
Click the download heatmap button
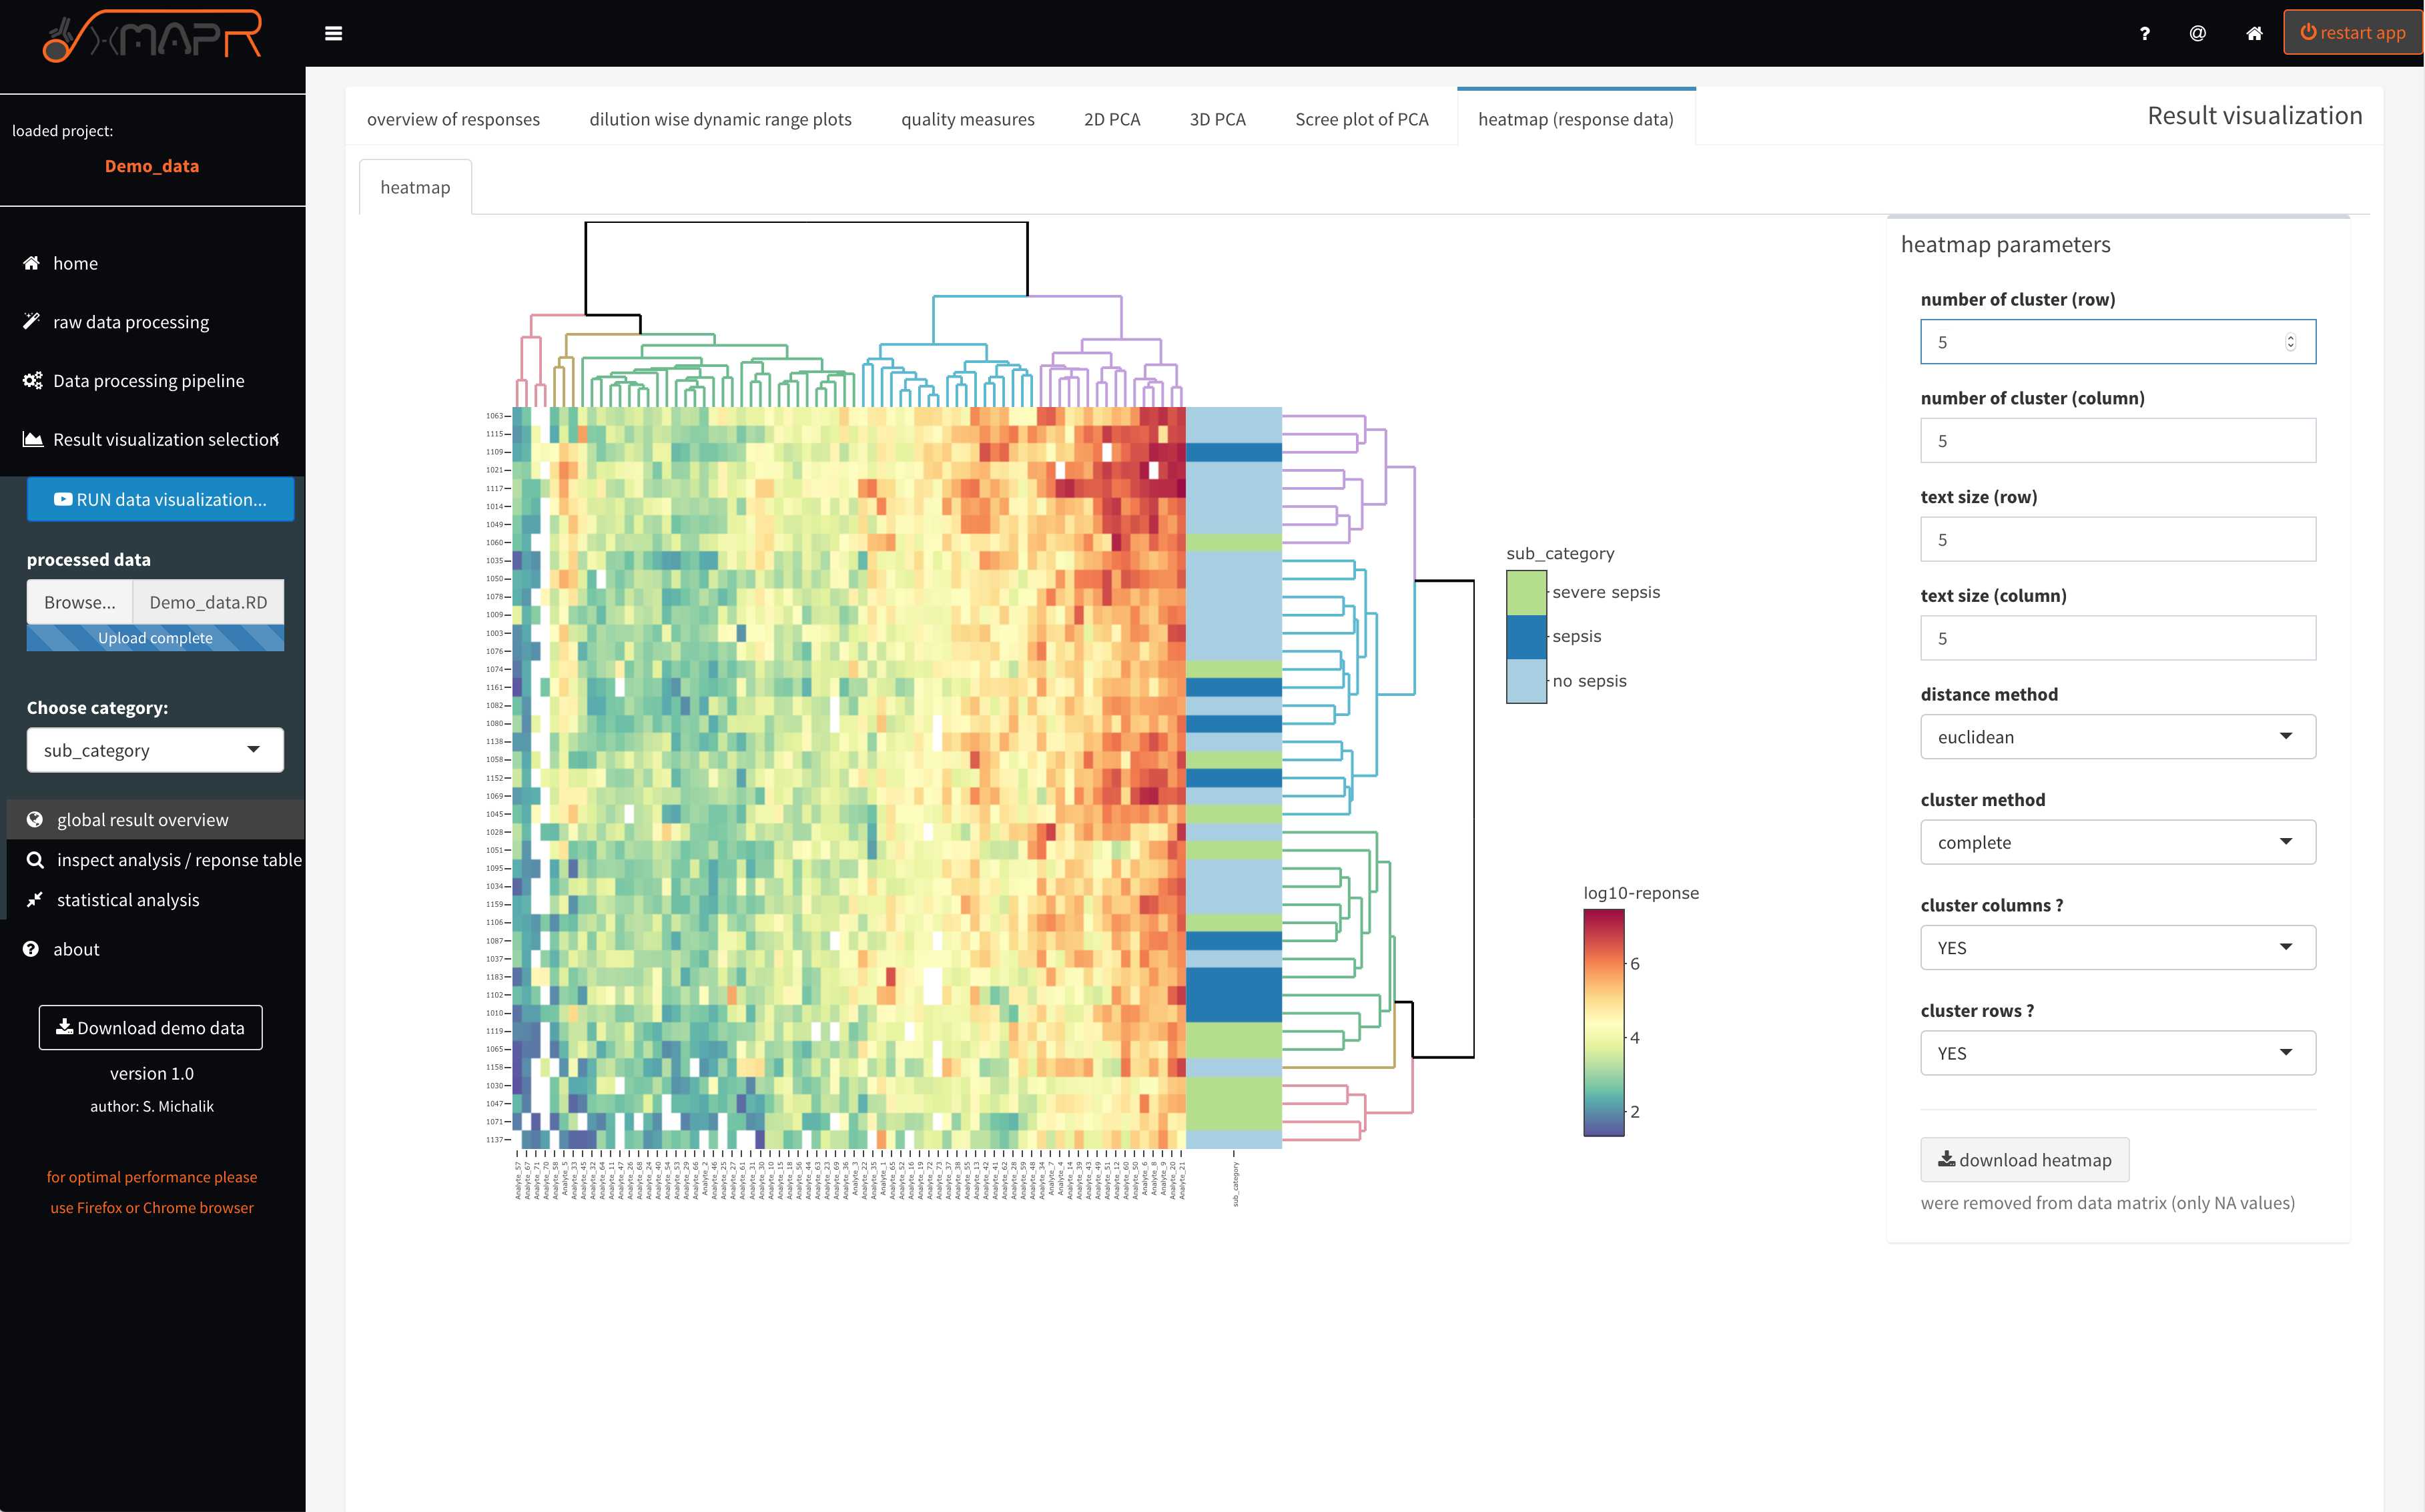tap(2024, 1159)
